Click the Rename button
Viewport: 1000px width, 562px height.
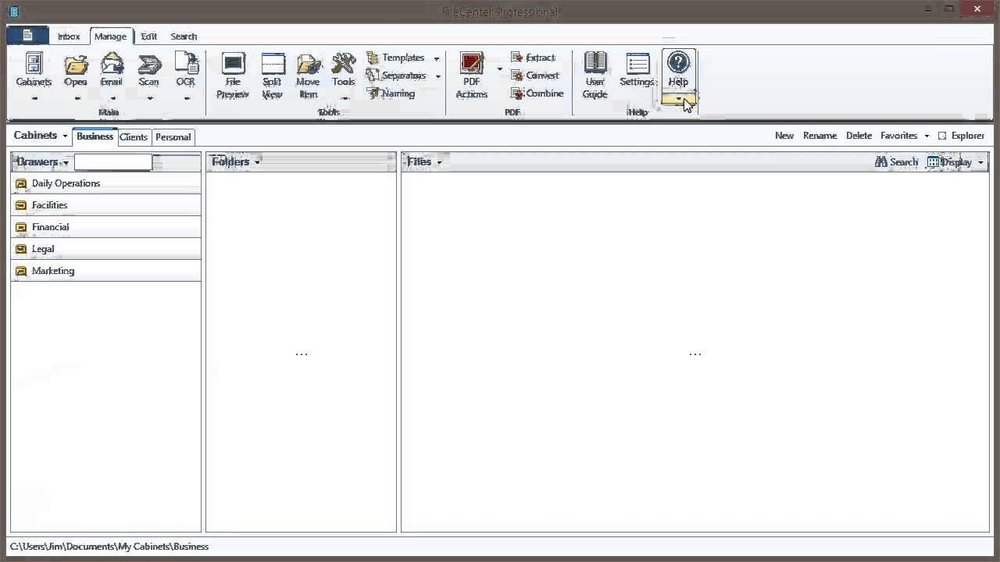coord(820,135)
